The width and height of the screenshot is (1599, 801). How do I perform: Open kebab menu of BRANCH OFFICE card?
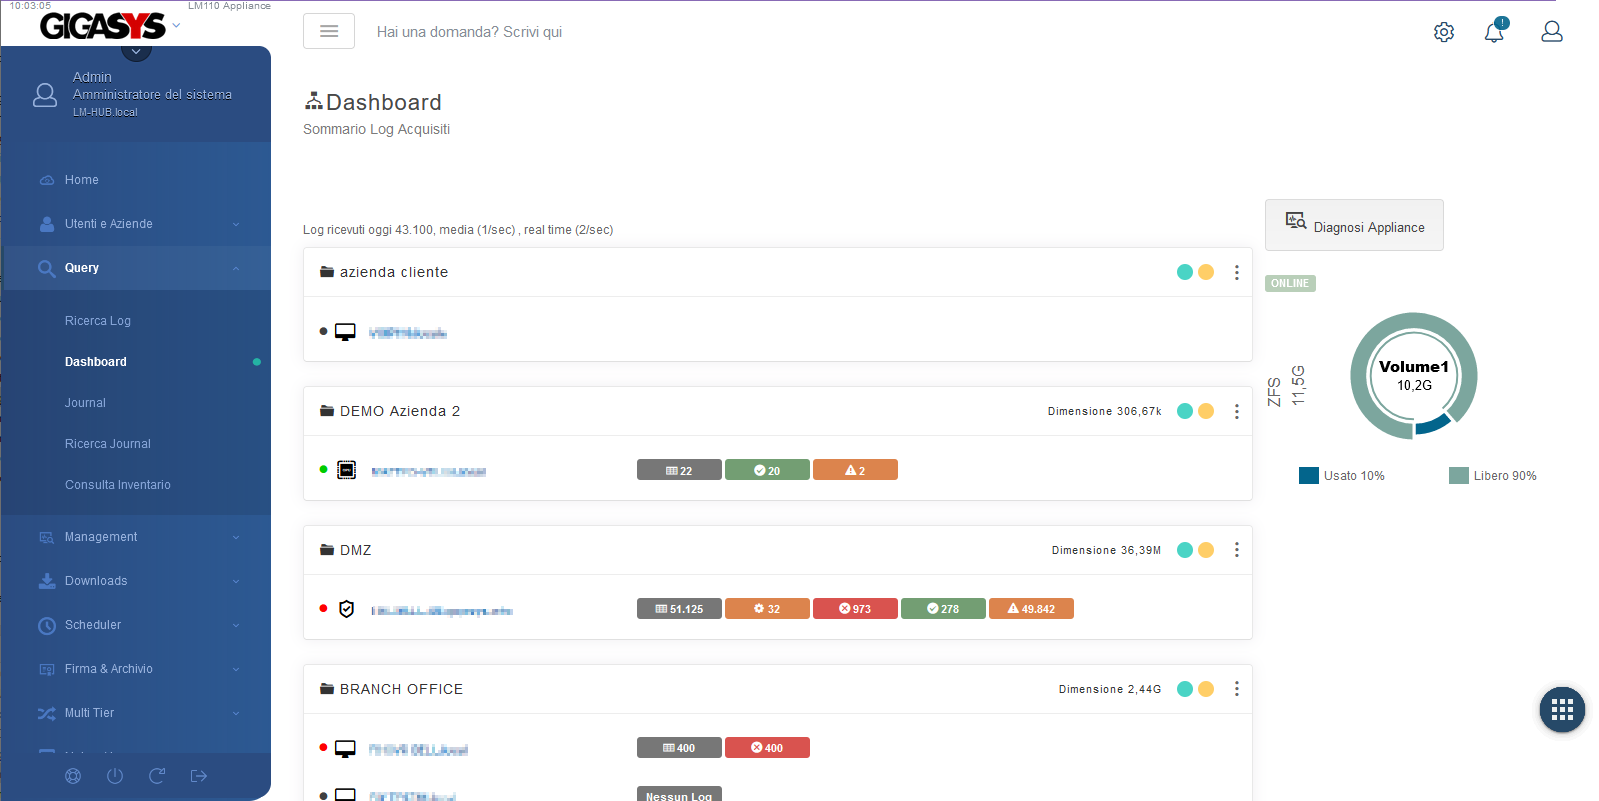1237,689
